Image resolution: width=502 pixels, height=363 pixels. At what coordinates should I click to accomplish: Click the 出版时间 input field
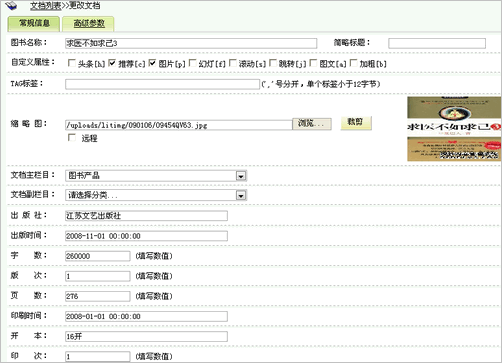pos(146,236)
